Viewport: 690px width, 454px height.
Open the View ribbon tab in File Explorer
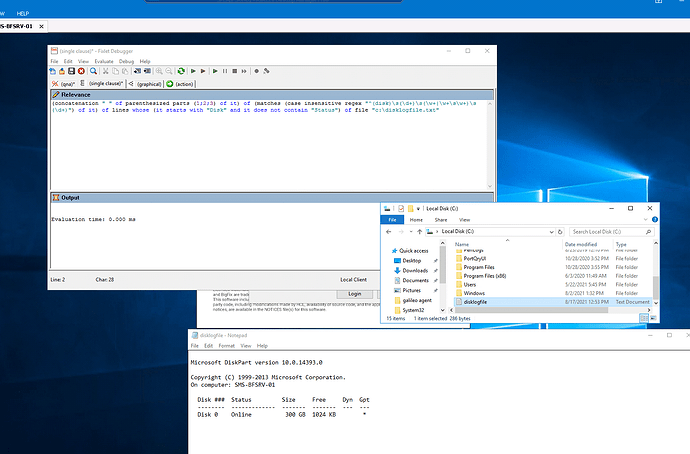click(x=465, y=220)
